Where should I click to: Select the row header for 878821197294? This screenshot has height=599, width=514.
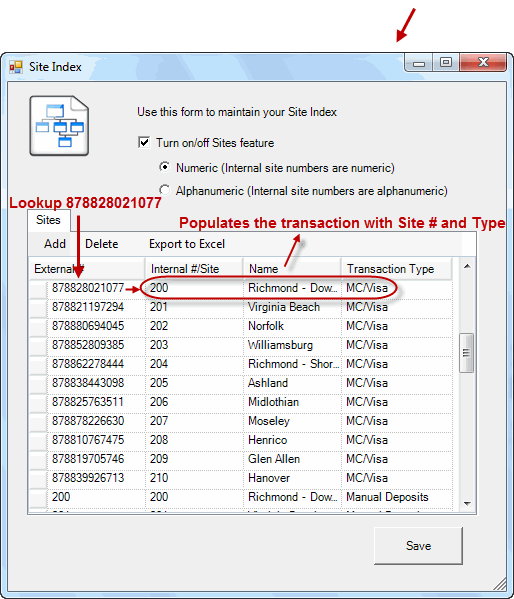point(38,309)
